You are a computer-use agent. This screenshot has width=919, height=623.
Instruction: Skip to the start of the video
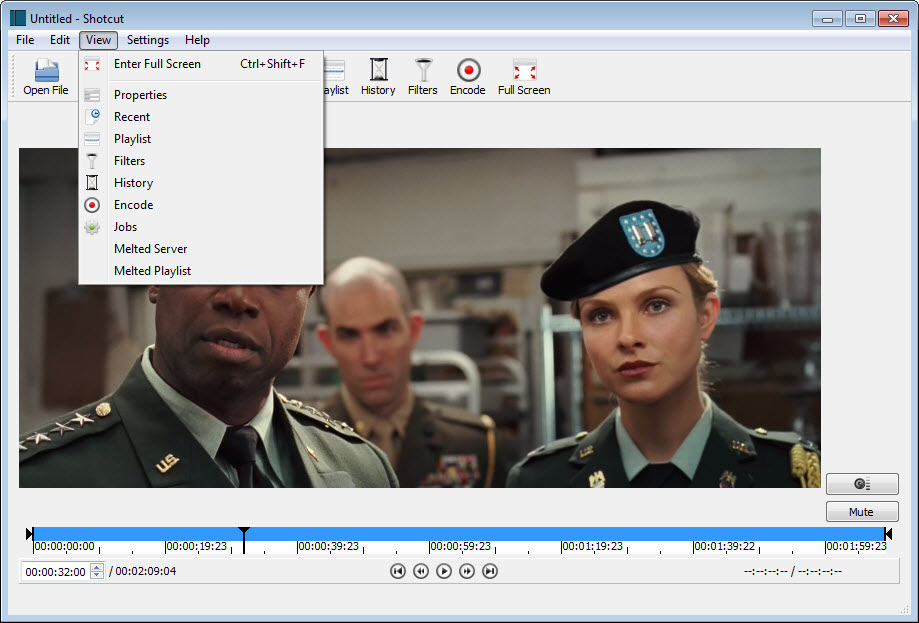coord(397,571)
